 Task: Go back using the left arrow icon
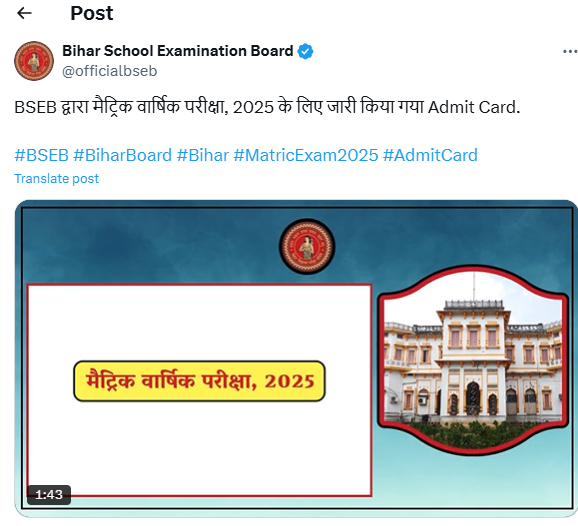click(24, 13)
